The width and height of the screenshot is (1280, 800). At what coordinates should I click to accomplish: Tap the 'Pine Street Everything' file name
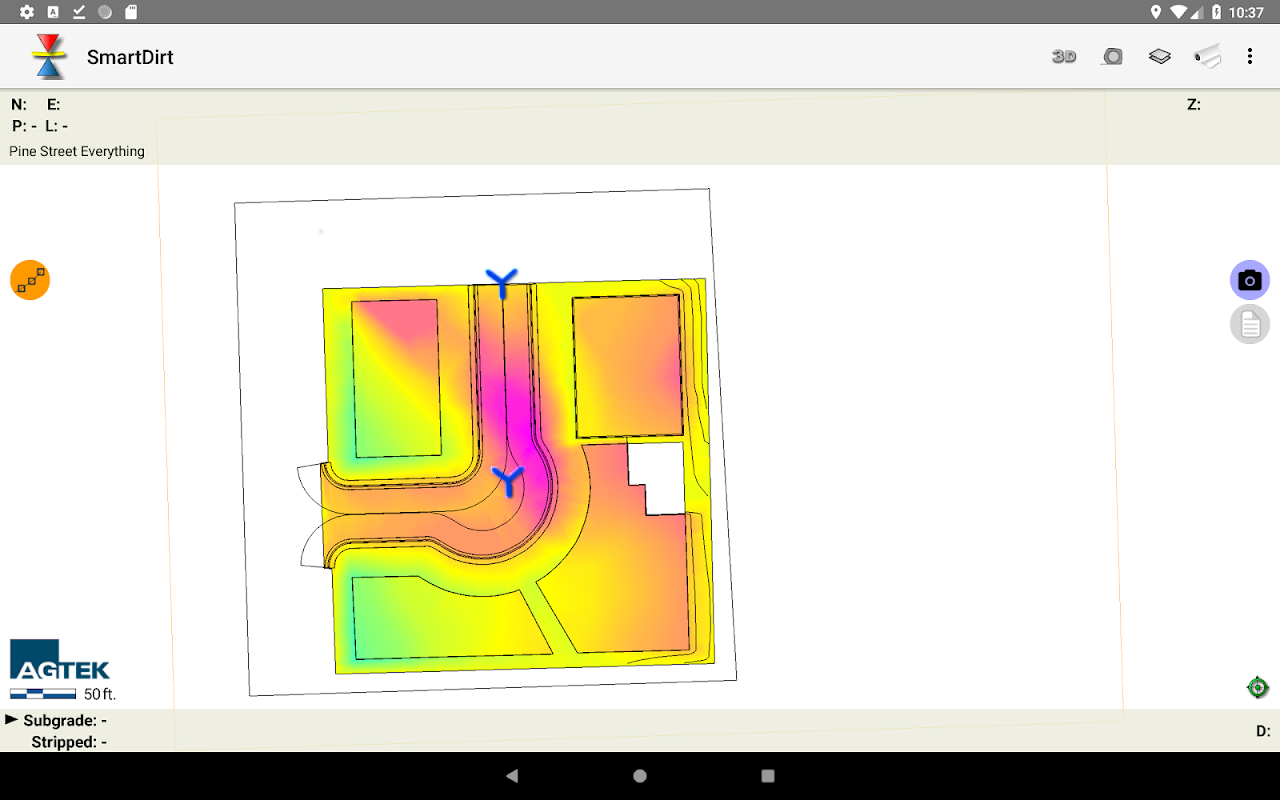pyautogui.click(x=77, y=151)
